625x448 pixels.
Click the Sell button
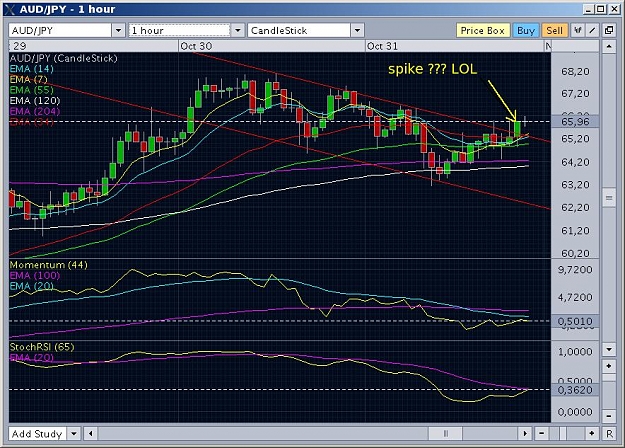point(554,30)
